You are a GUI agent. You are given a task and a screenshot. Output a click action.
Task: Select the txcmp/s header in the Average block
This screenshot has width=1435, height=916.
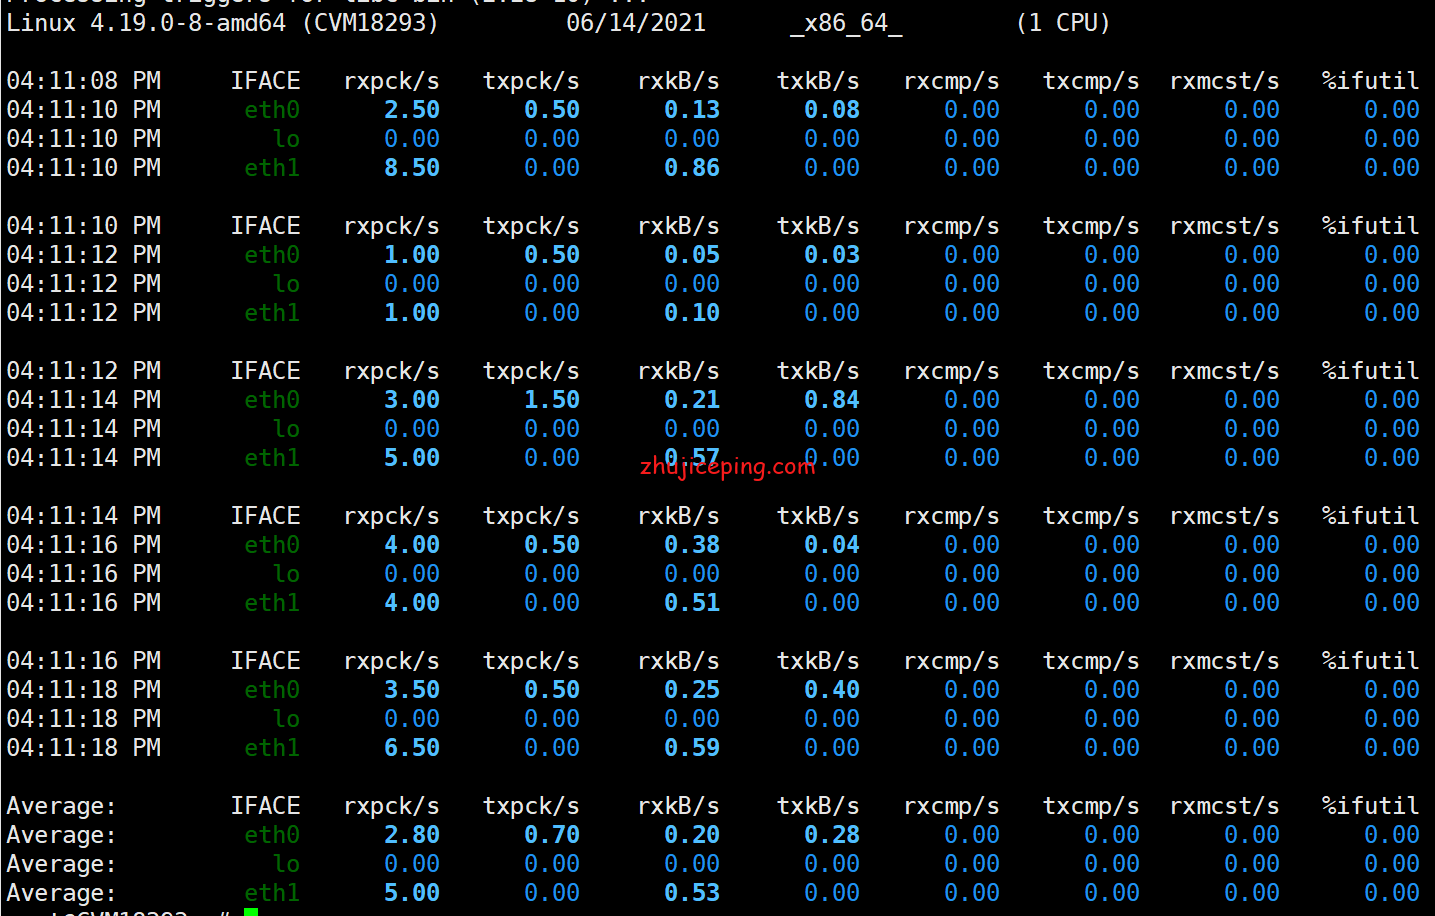1091,806
